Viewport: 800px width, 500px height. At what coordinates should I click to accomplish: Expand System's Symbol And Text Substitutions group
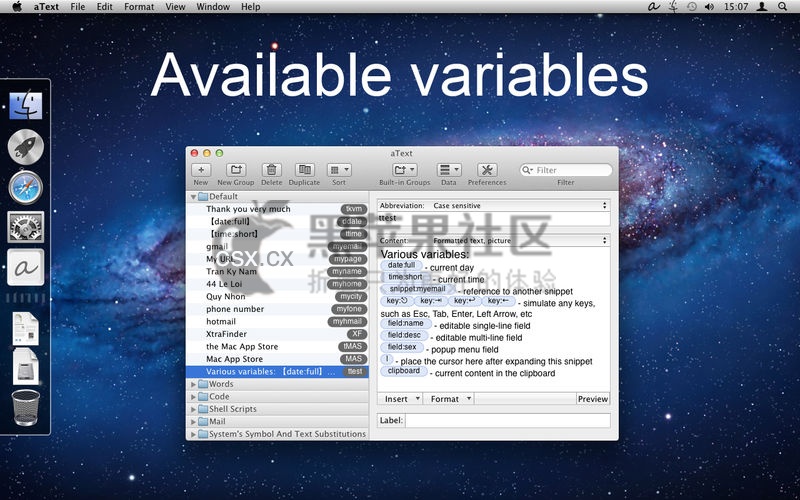click(x=193, y=434)
